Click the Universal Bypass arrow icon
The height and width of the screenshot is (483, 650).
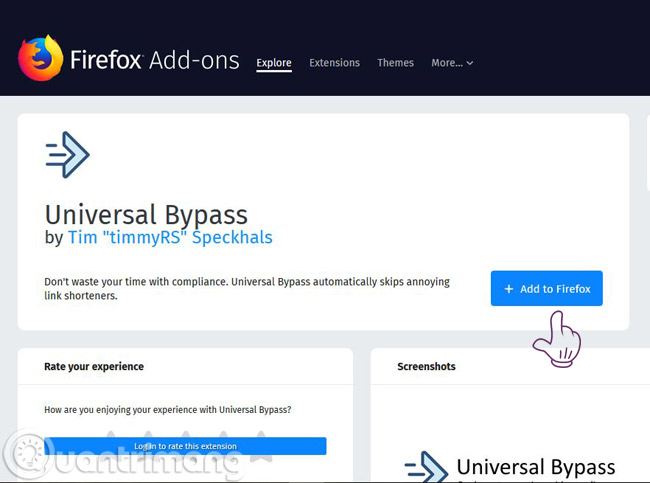[67, 155]
